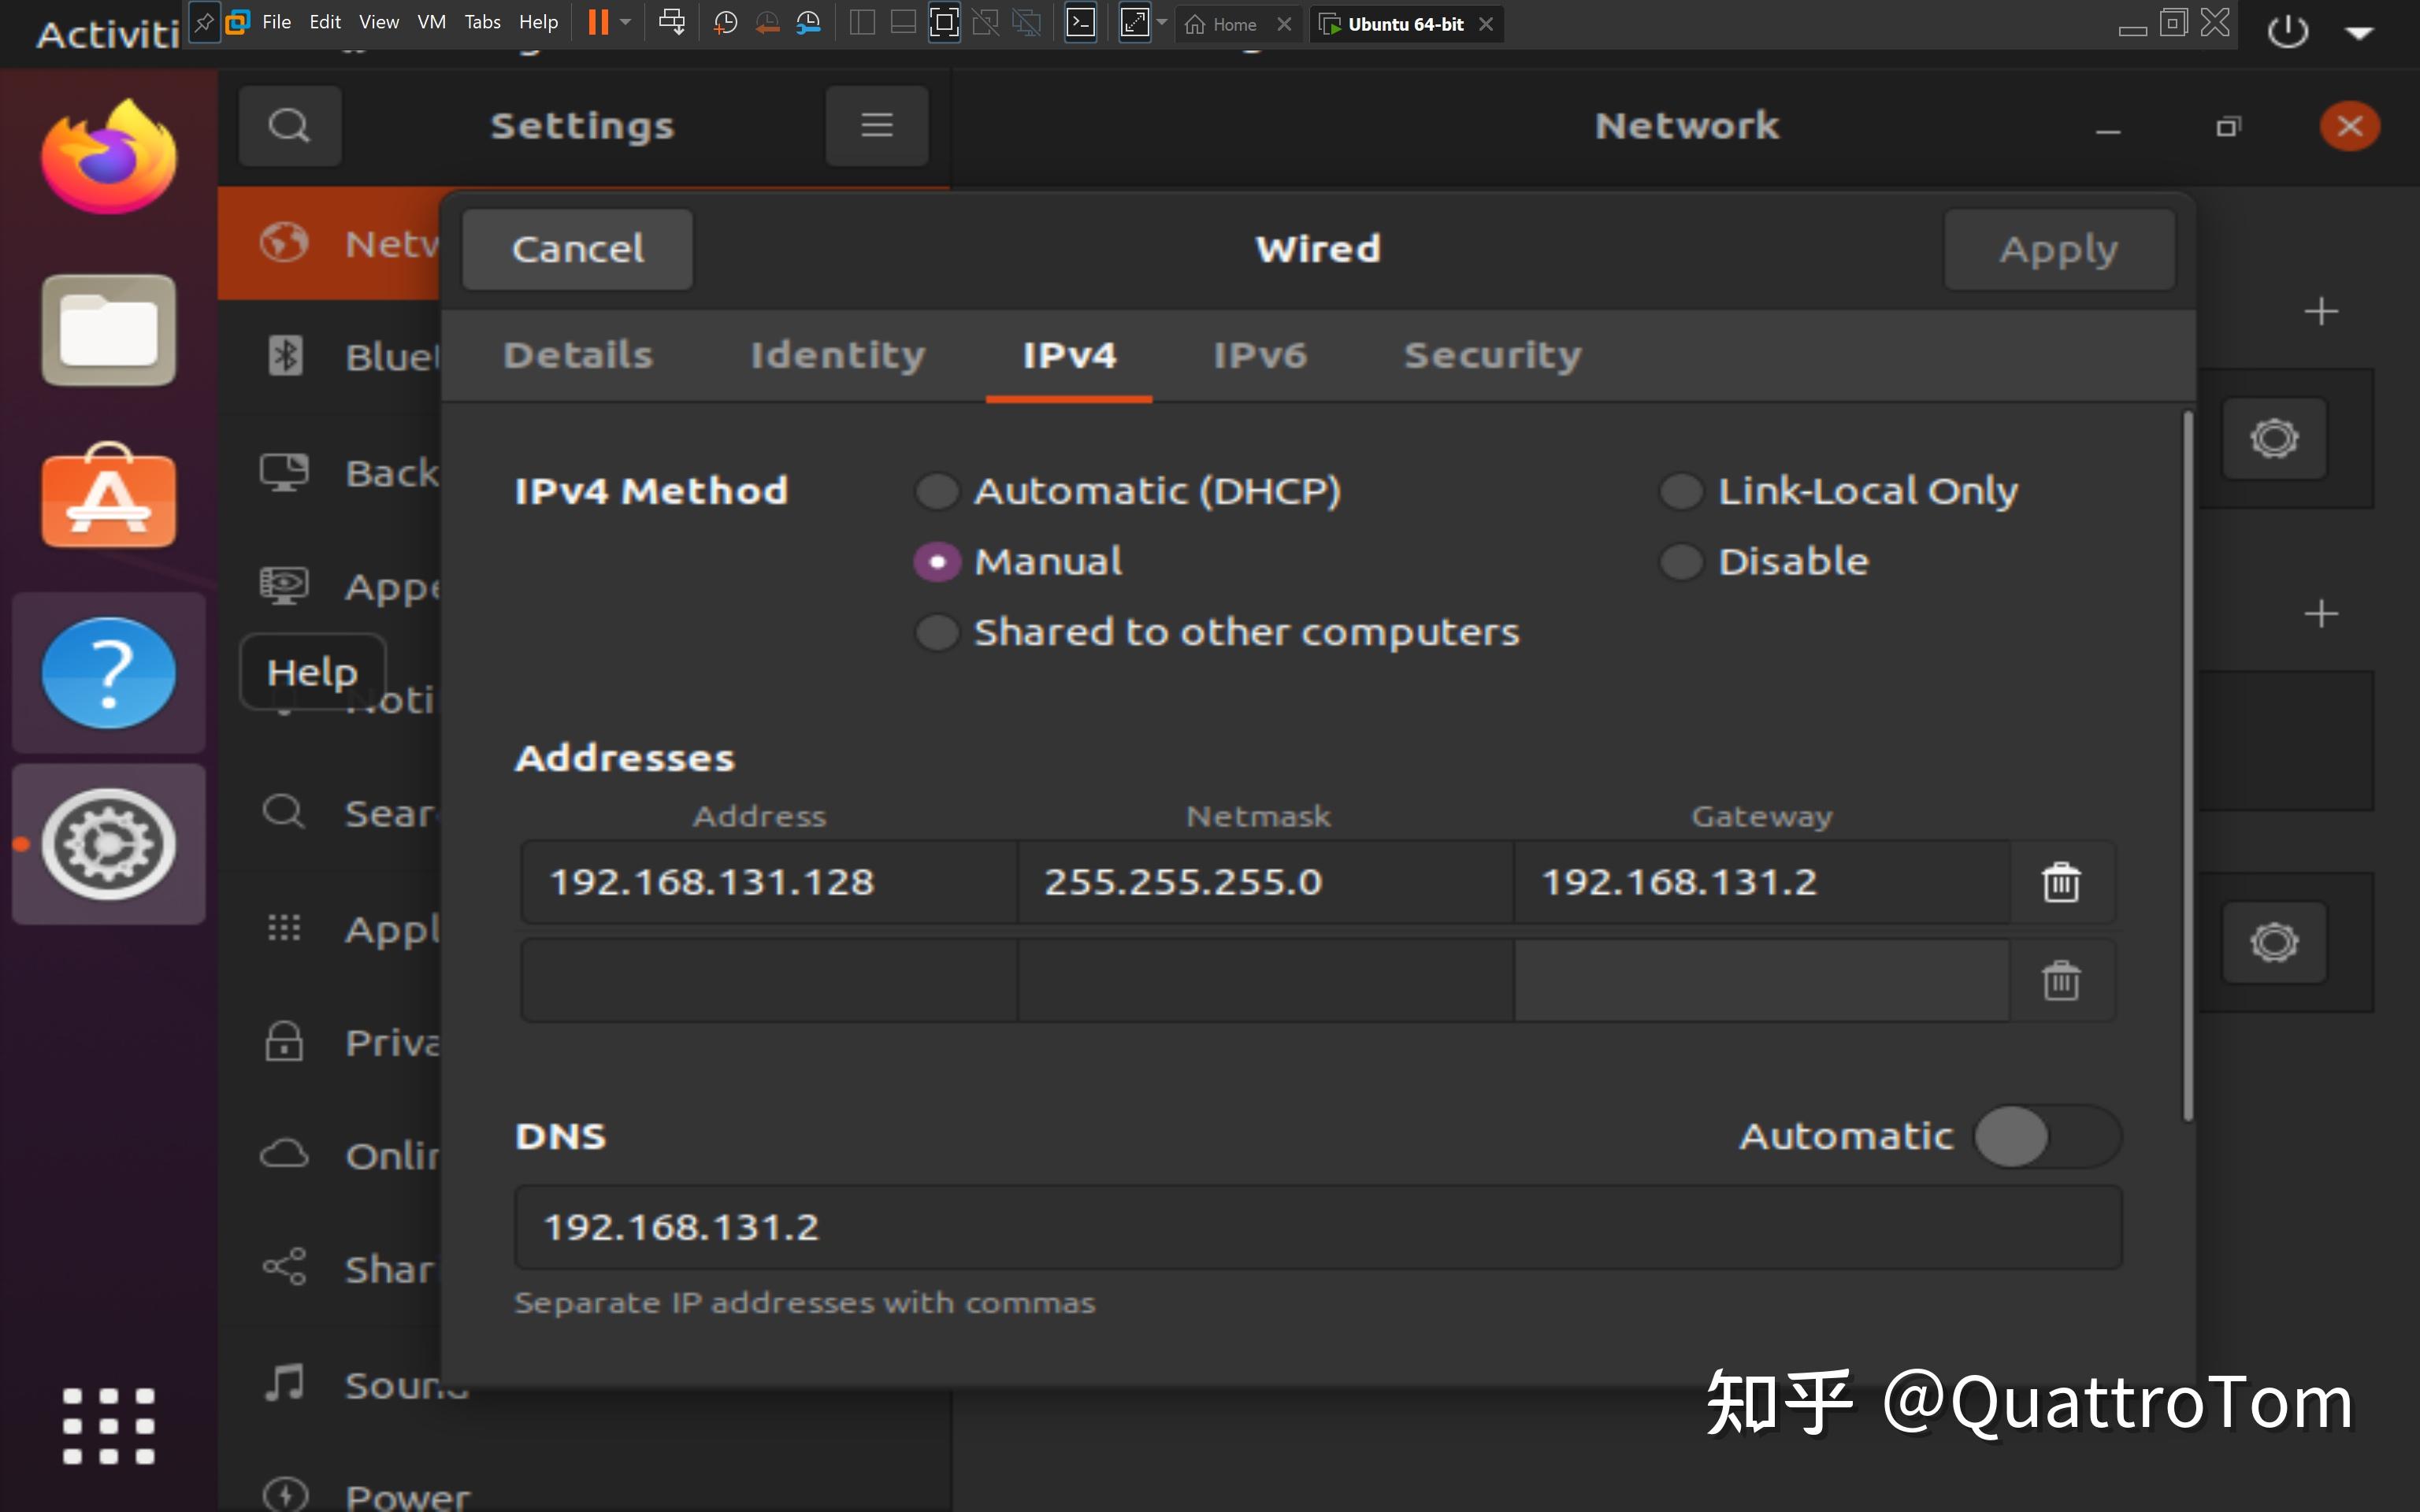Click the DNS field 192.168.131.2

pyautogui.click(x=1318, y=1227)
